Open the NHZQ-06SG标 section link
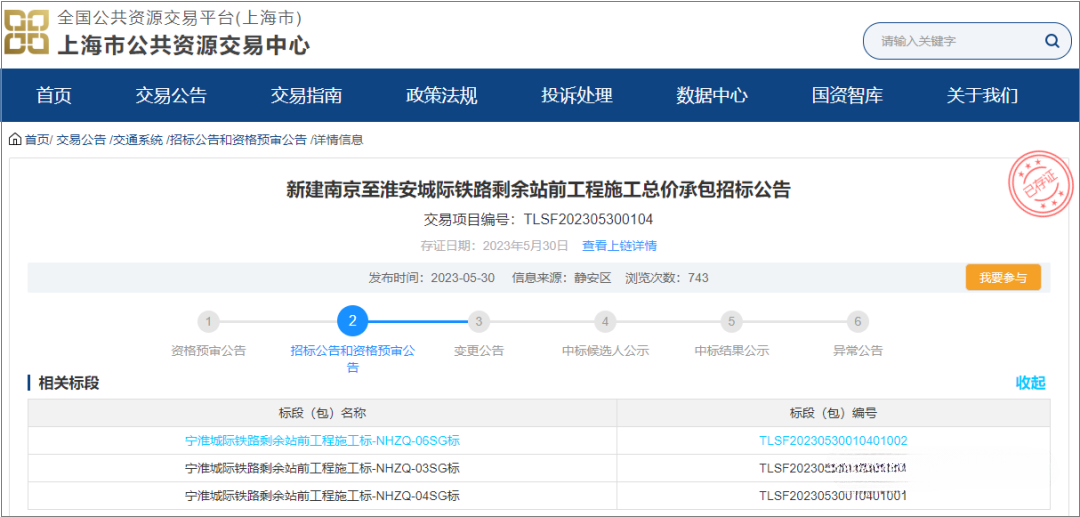Screen dimensions: 1080x517 322,441
